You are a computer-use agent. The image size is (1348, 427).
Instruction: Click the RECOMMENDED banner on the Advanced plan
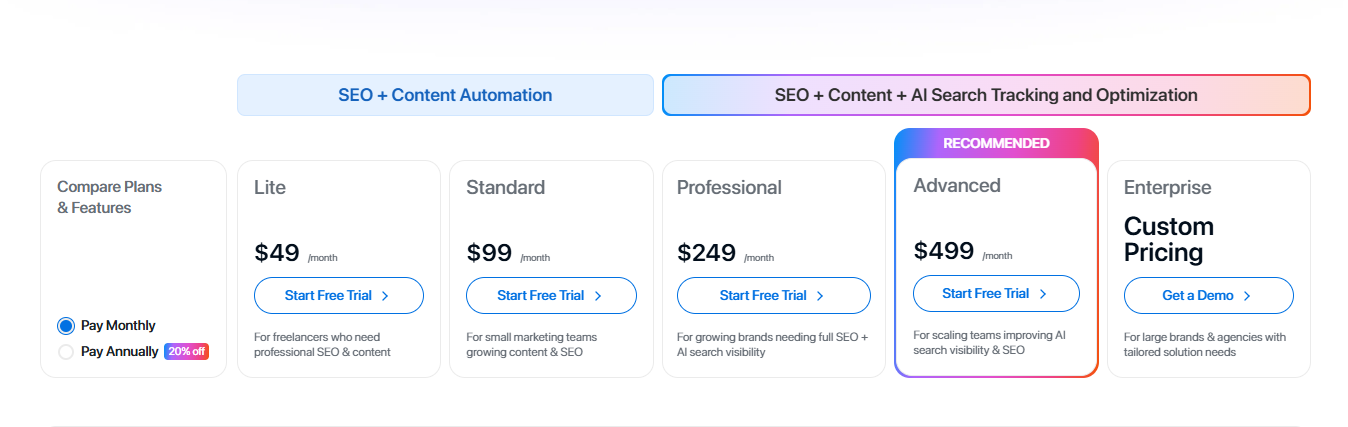996,143
